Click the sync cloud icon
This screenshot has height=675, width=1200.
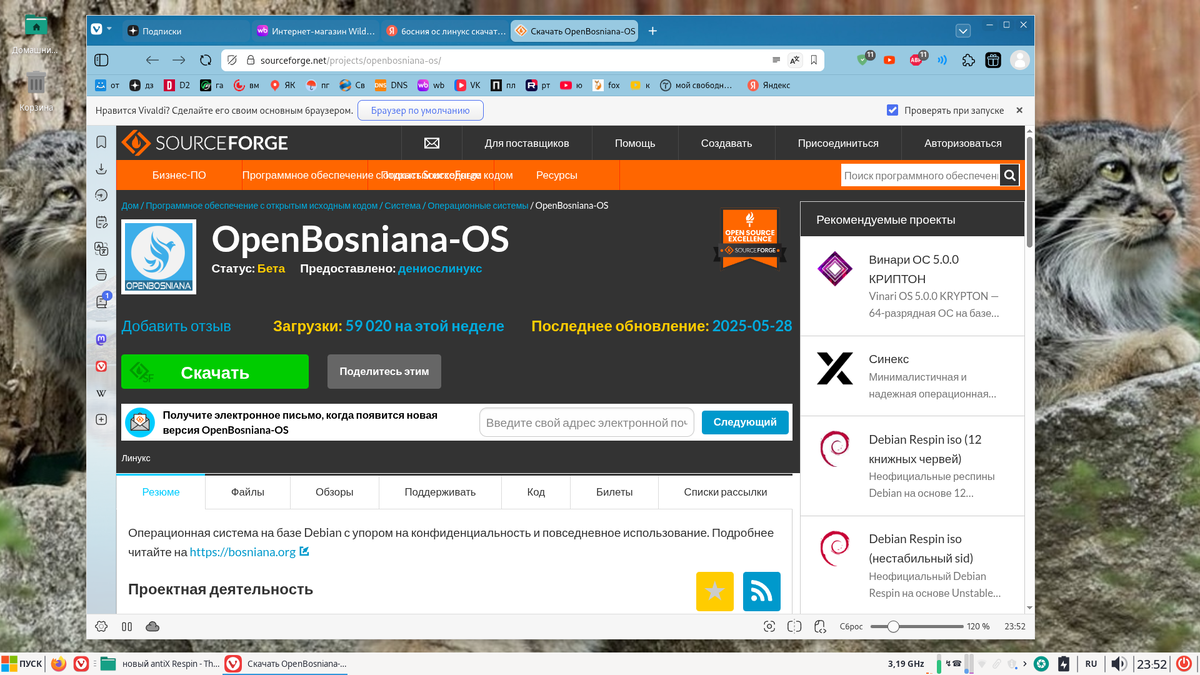click(153, 626)
